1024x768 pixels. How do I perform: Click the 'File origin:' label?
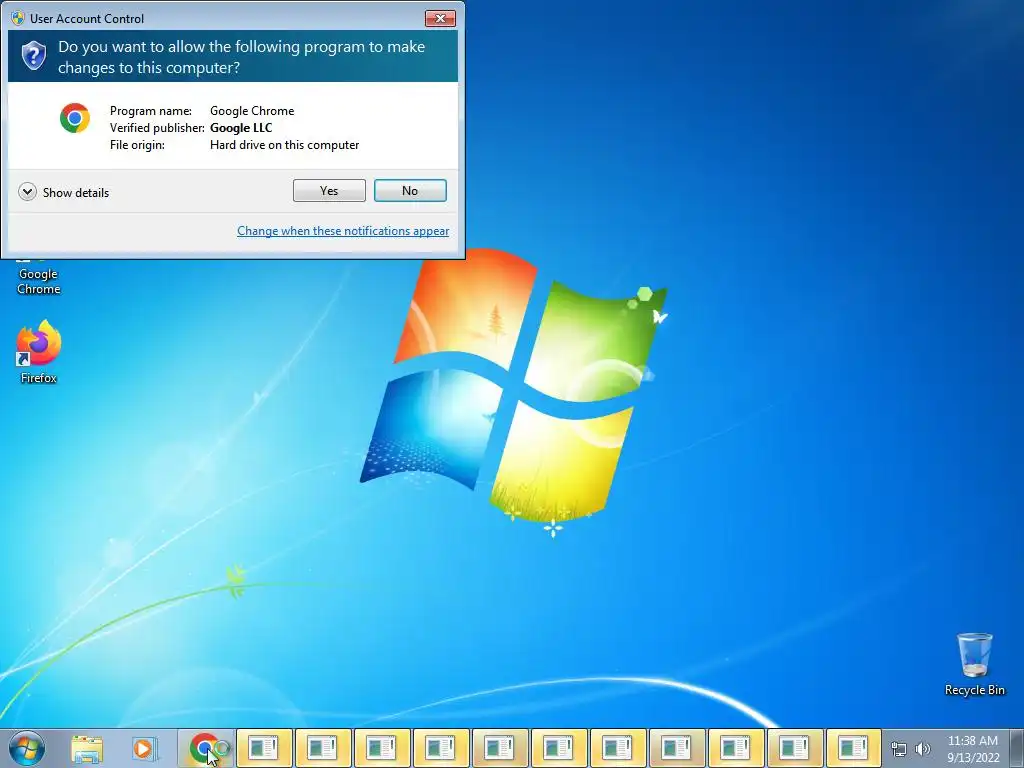click(137, 145)
